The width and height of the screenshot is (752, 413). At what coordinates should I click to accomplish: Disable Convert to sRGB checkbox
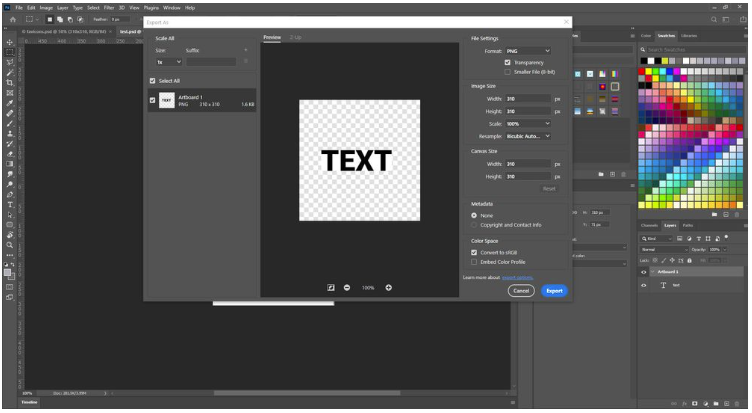pos(474,252)
